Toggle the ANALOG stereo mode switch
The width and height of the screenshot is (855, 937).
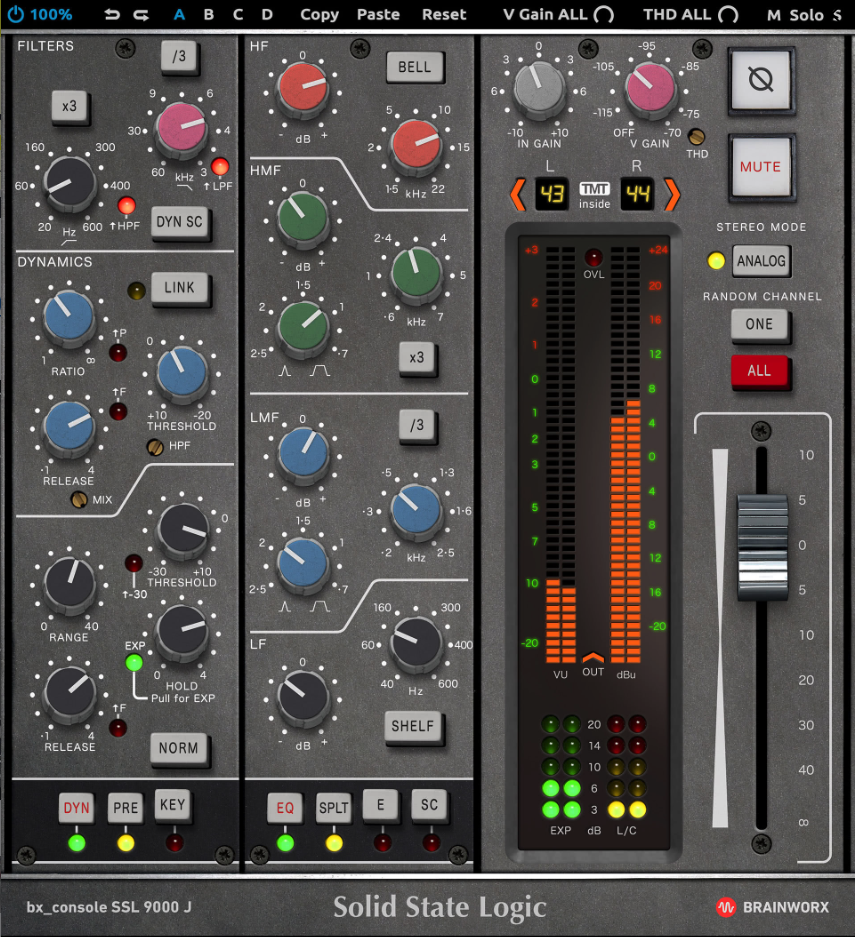click(762, 260)
